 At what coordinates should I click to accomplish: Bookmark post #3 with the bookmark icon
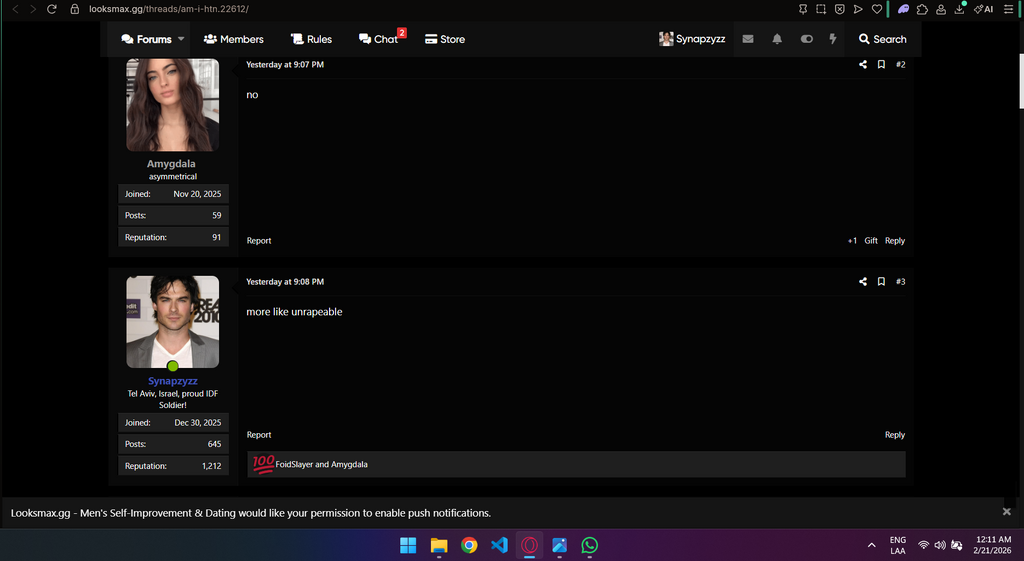(881, 282)
